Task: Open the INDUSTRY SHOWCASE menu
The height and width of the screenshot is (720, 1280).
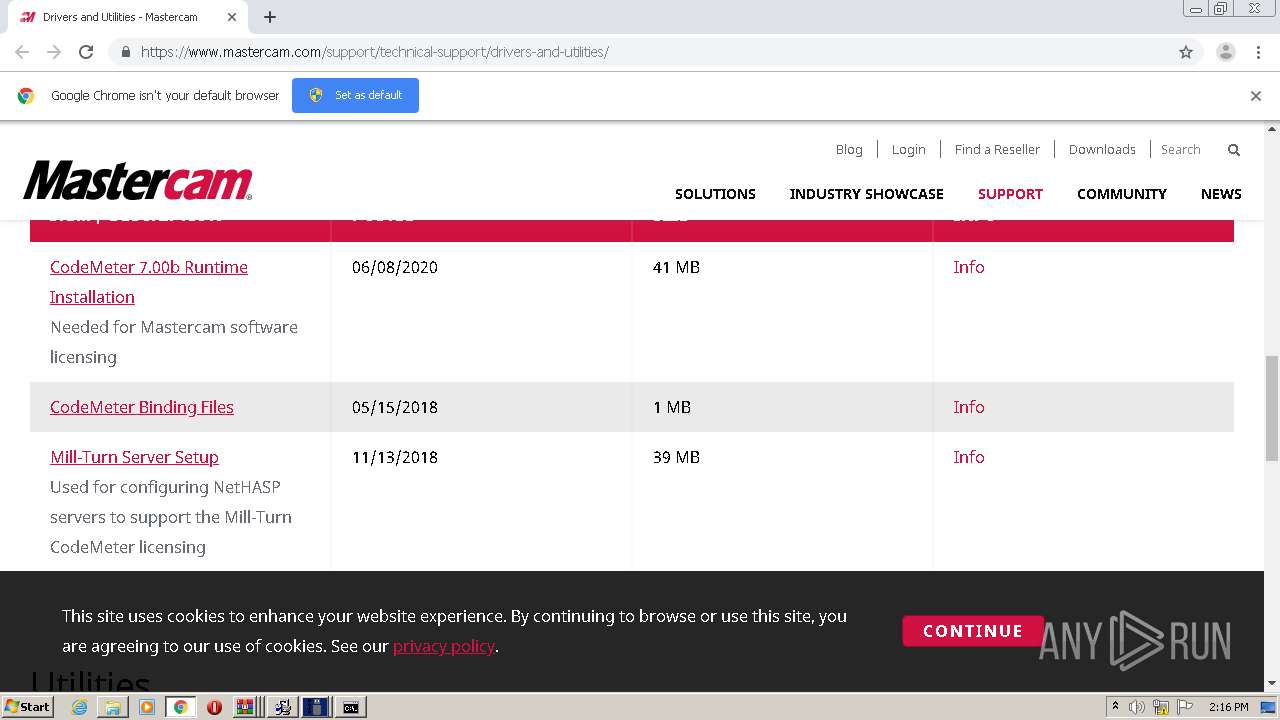Action: 866,194
